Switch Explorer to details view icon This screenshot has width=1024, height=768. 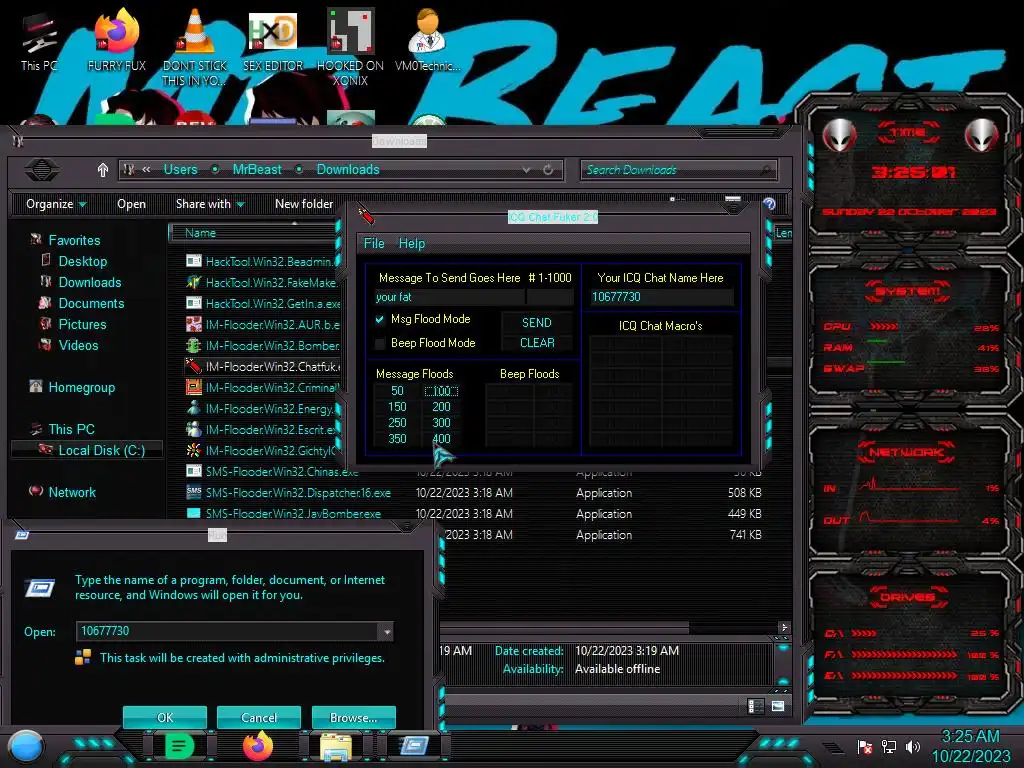[x=756, y=706]
